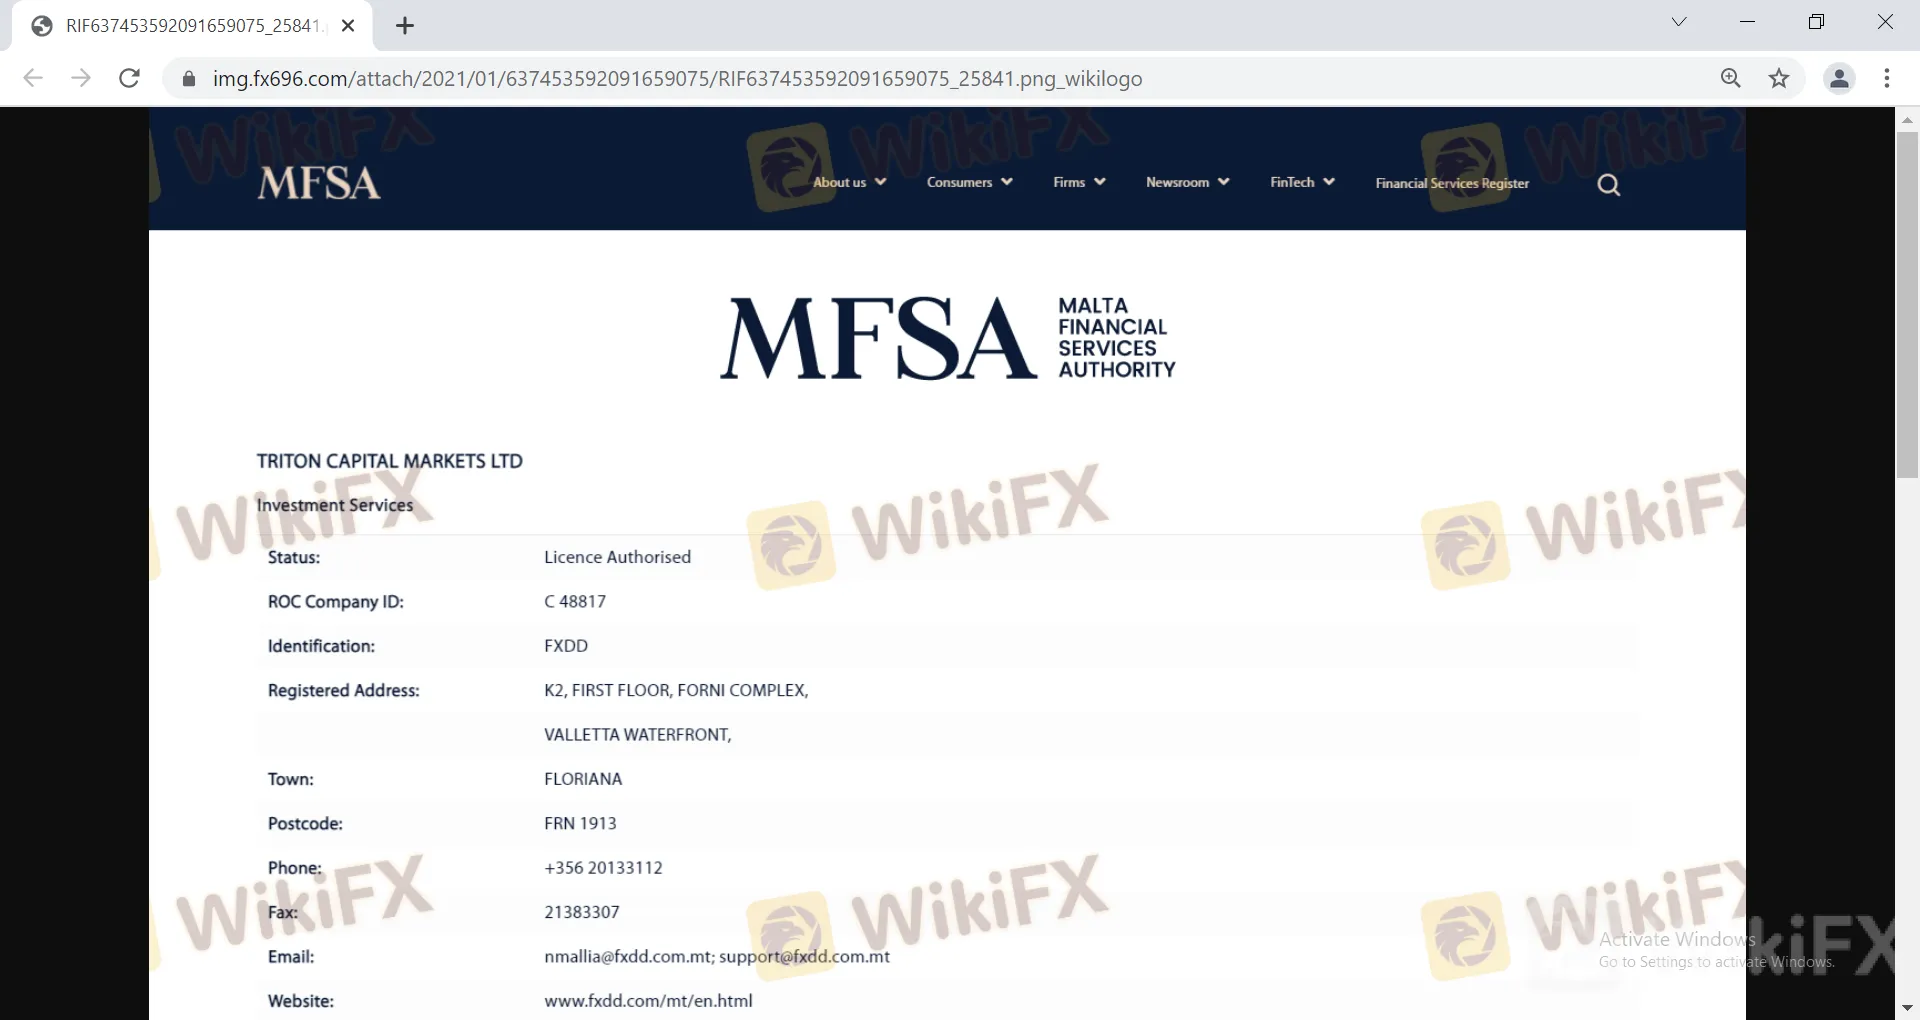Click the website www.fxdd.com/mt/en.html
Image resolution: width=1920 pixels, height=1020 pixels.
(x=648, y=1001)
